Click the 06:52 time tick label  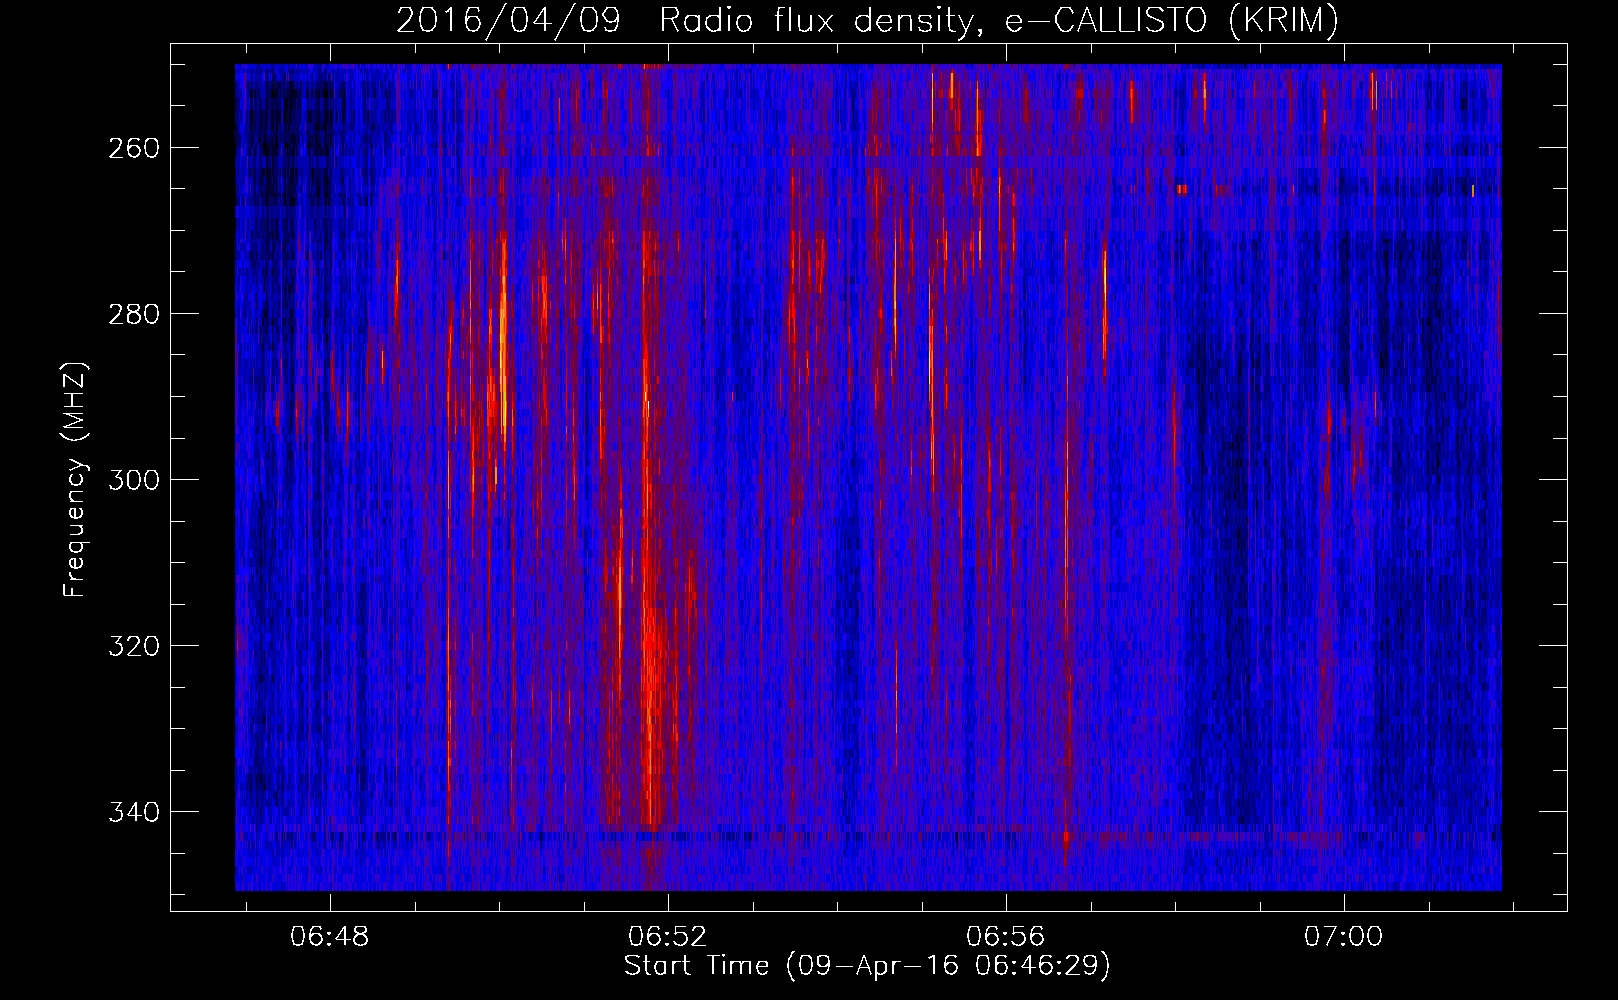pos(667,937)
